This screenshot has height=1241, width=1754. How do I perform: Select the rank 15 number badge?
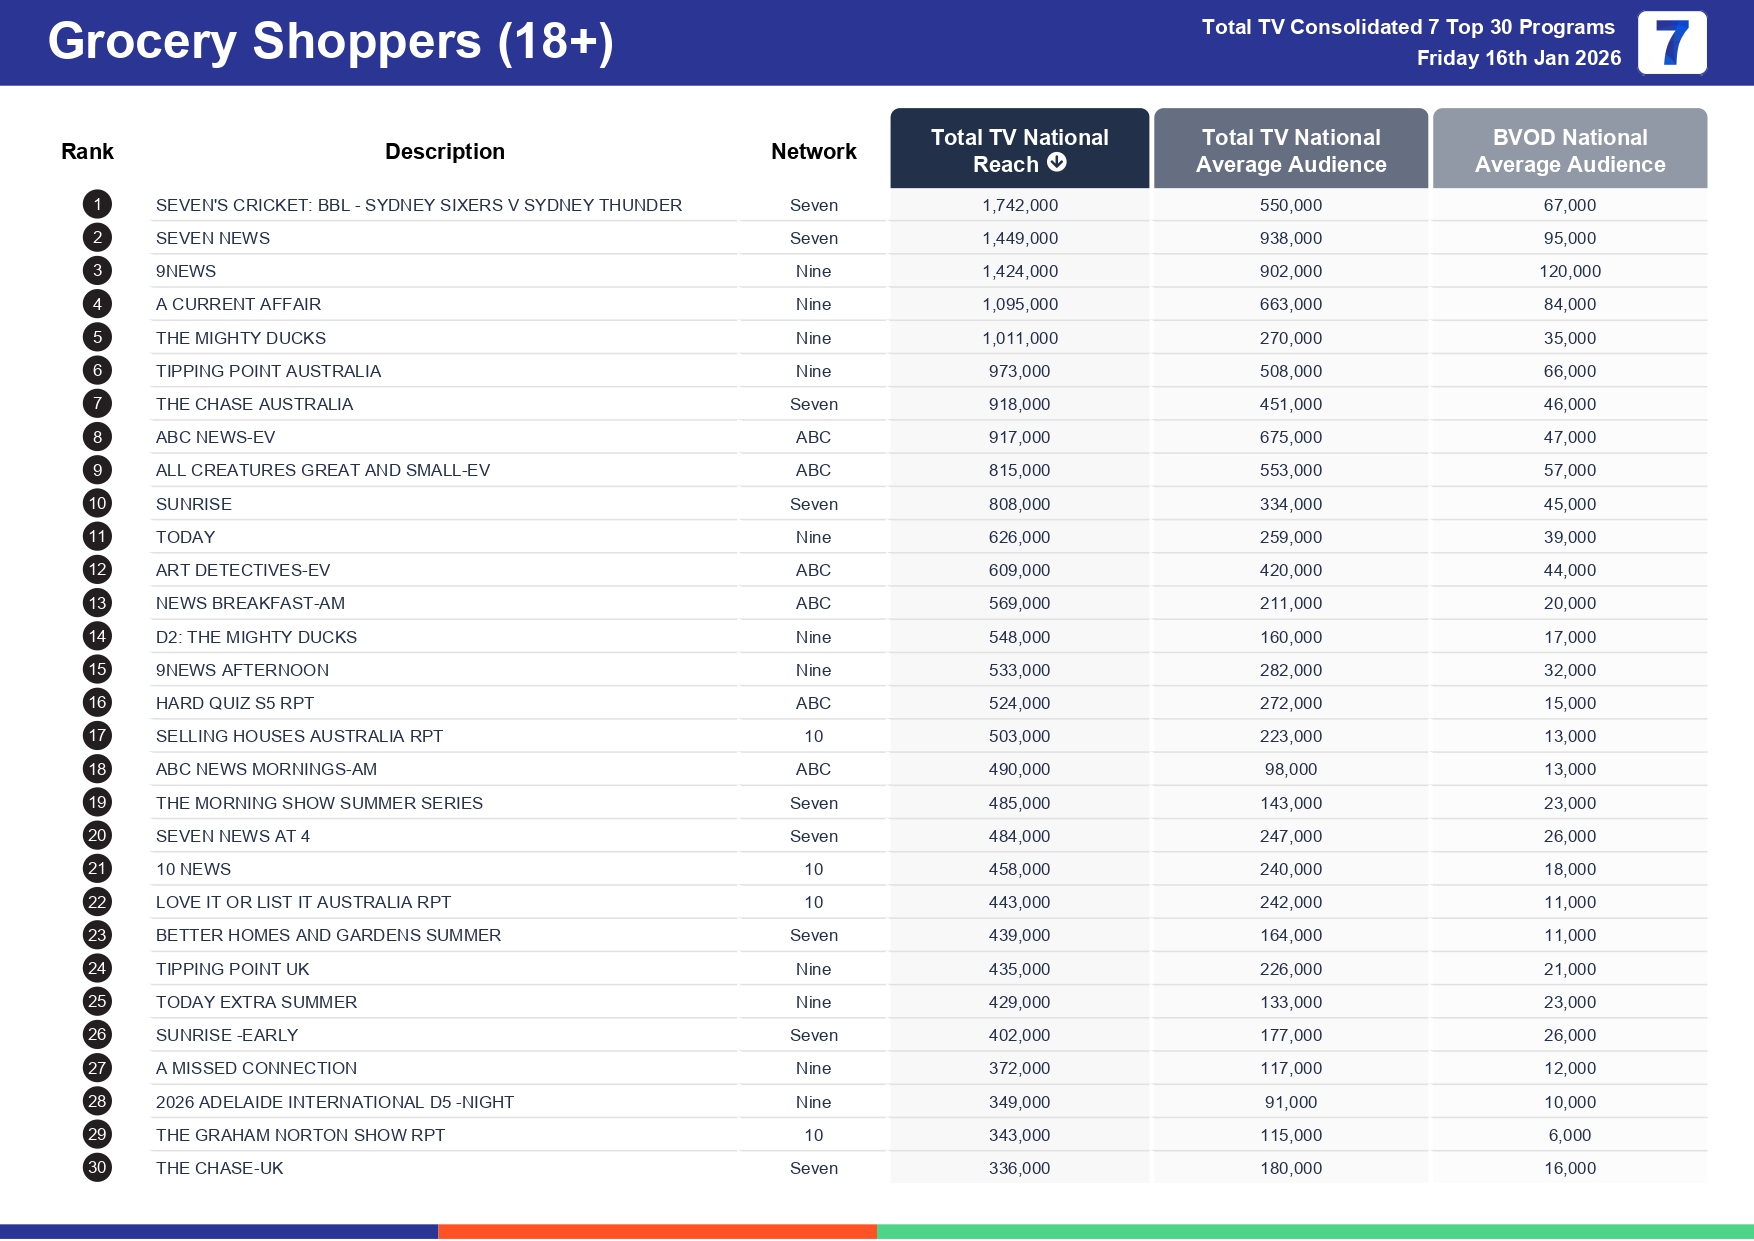97,670
